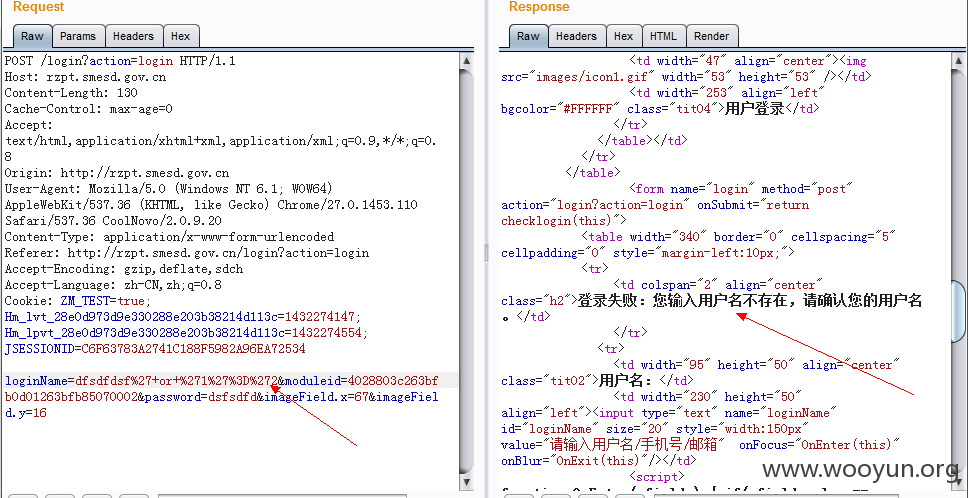
Task: Click the "Accept-Encoding: gzip,deflate,sdch" line
Action: (123, 269)
